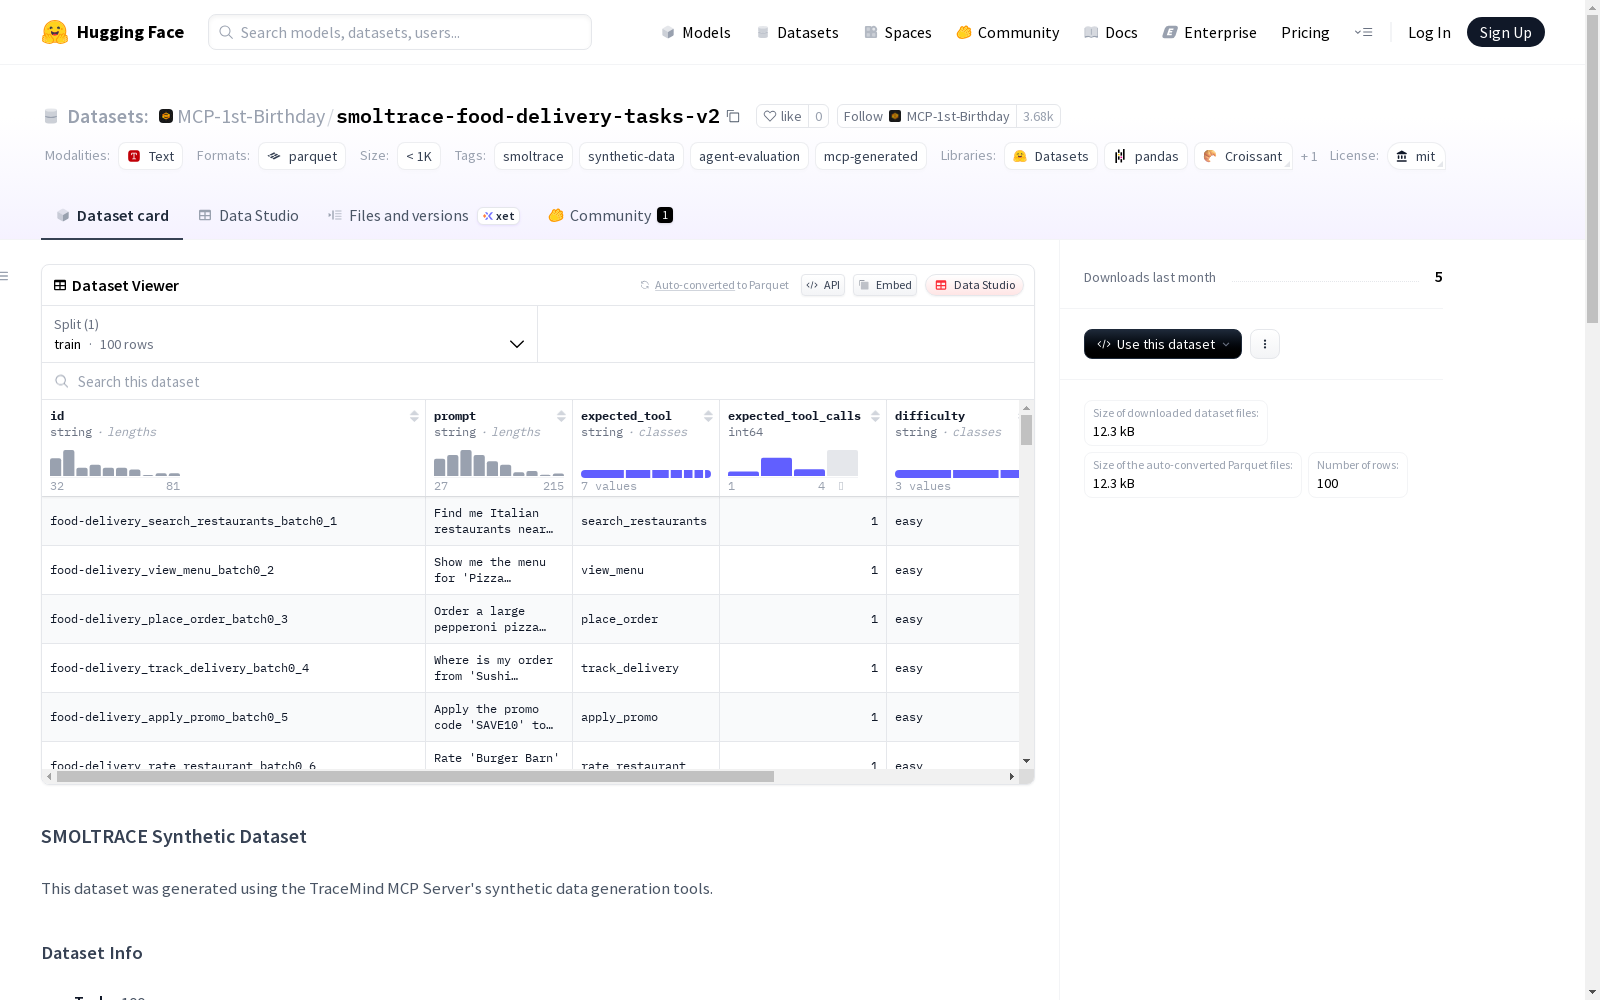Click the magnifier icon in dataset search
The height and width of the screenshot is (1000, 1600).
62,382
